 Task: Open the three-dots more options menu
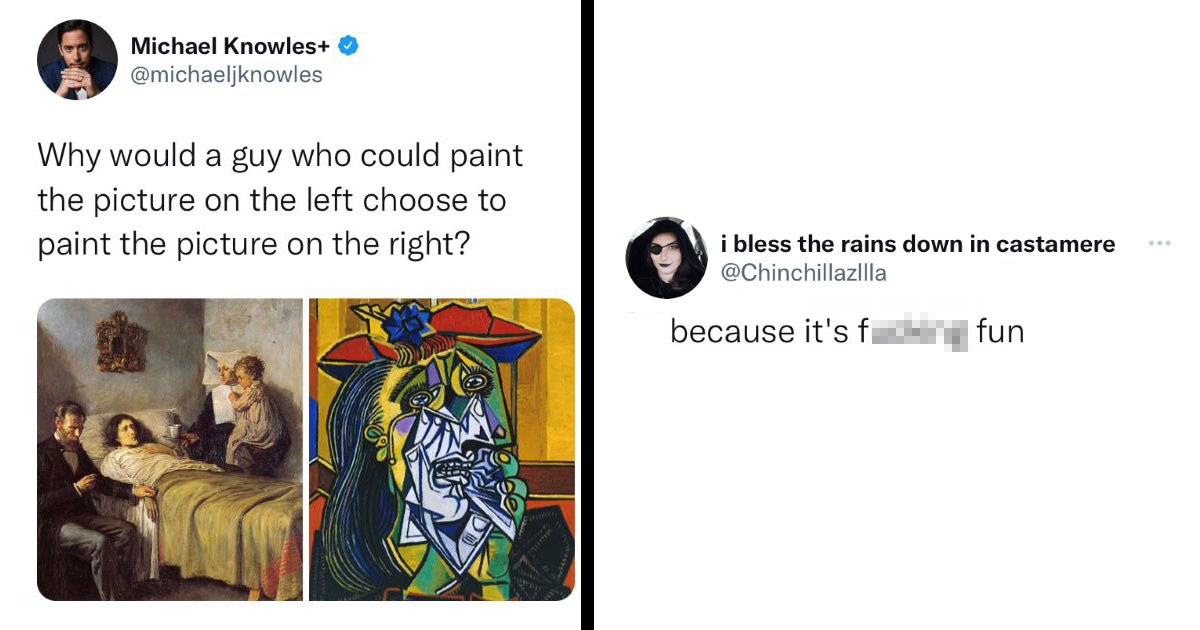tap(1159, 243)
